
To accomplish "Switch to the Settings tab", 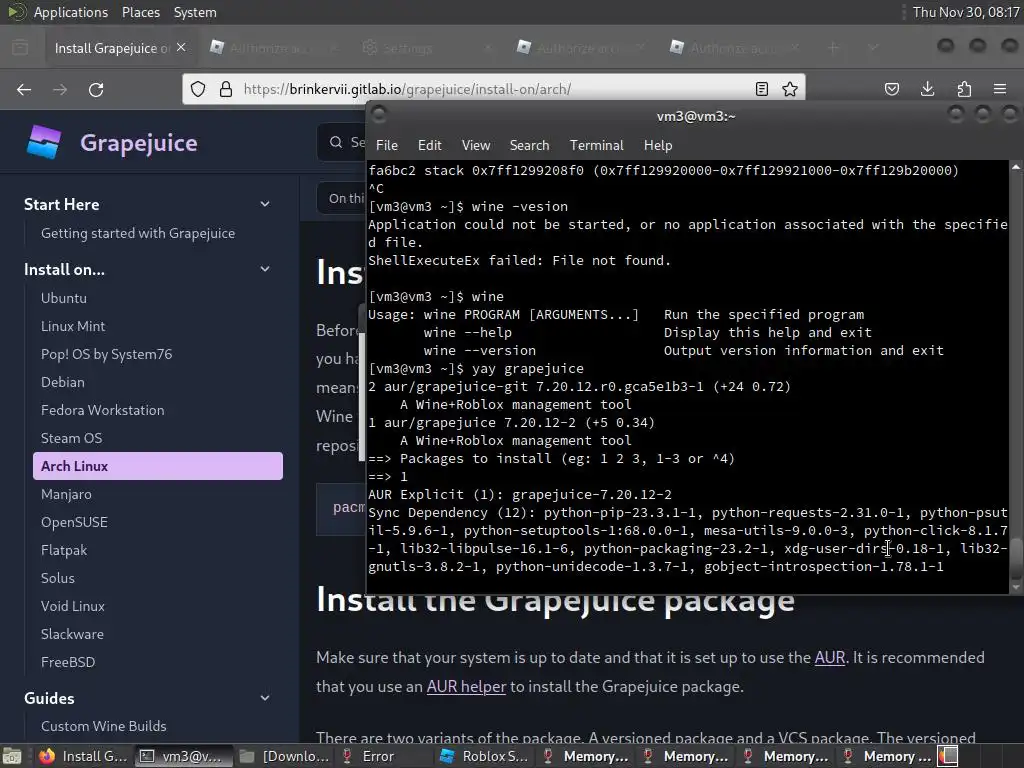I will coord(429,48).
